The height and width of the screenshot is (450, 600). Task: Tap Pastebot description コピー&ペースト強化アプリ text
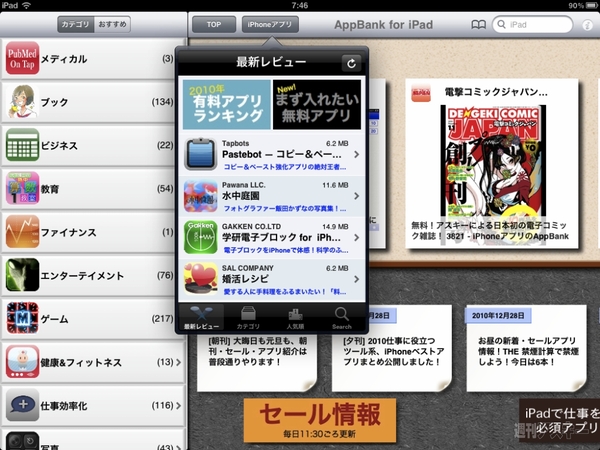tap(285, 167)
